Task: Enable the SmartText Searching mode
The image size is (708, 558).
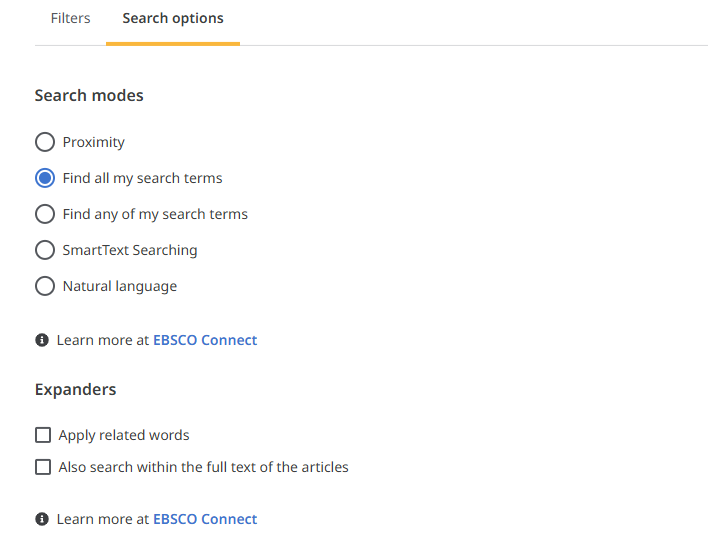Action: (x=45, y=250)
